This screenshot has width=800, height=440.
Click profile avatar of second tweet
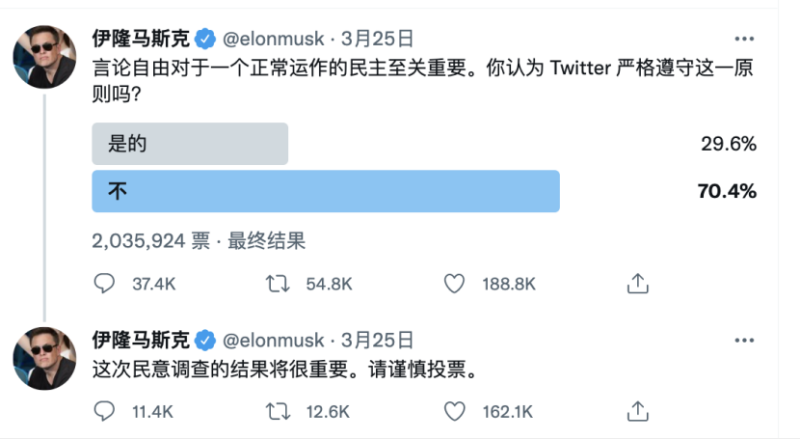coord(44,358)
